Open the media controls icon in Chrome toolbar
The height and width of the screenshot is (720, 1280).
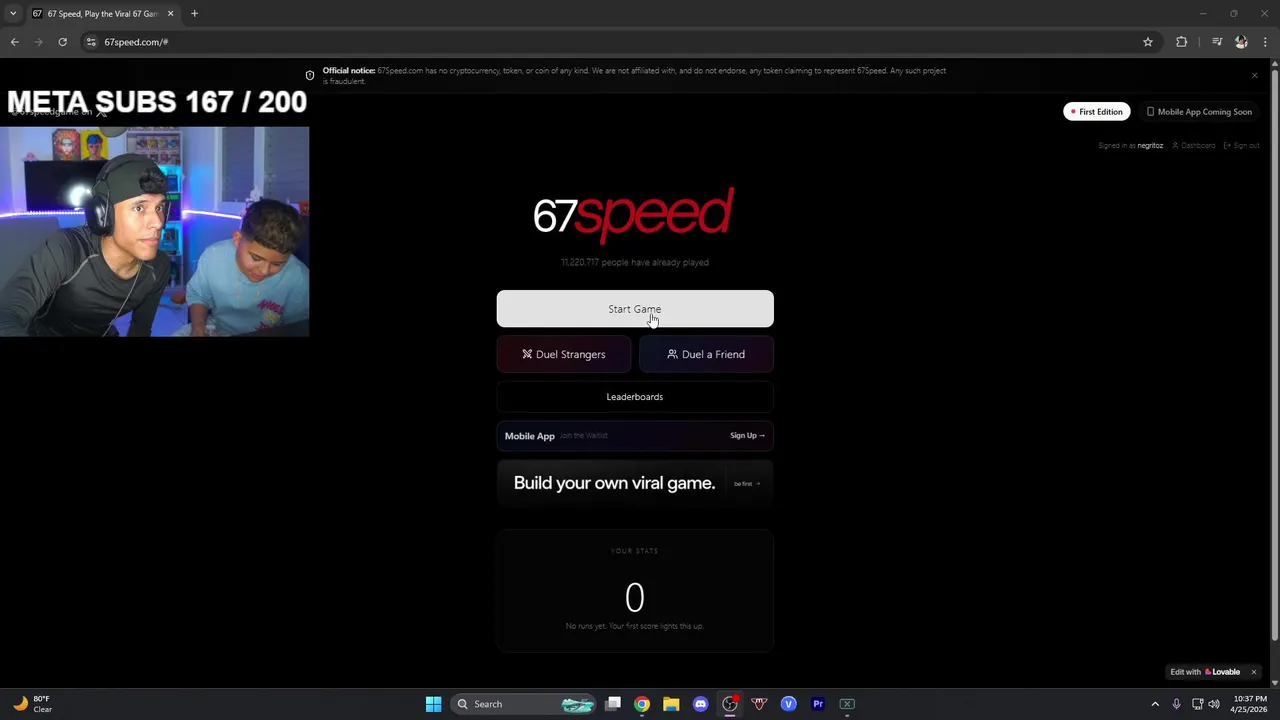[1217, 42]
